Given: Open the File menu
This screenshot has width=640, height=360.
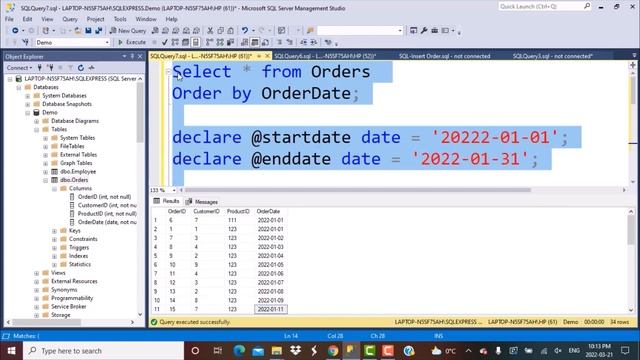Looking at the screenshot, I should [9, 19].
